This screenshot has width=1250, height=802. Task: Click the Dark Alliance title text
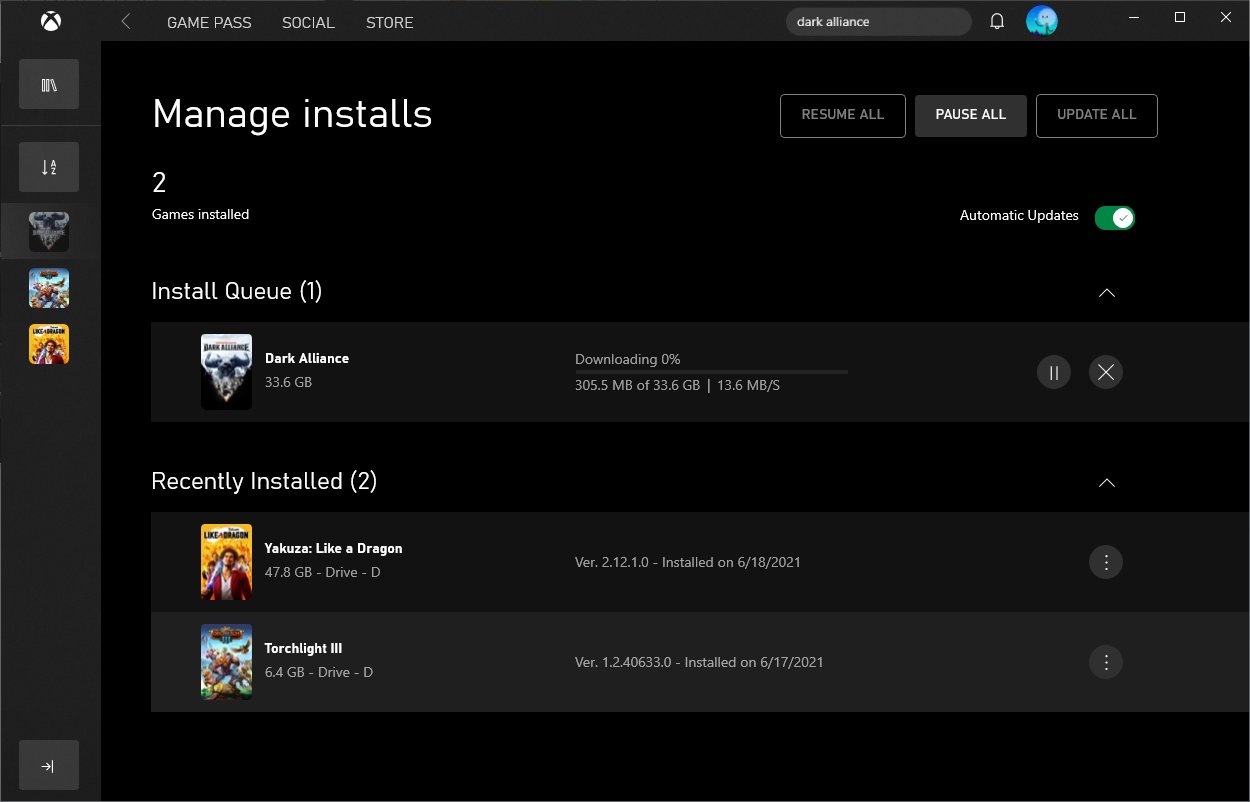307,358
